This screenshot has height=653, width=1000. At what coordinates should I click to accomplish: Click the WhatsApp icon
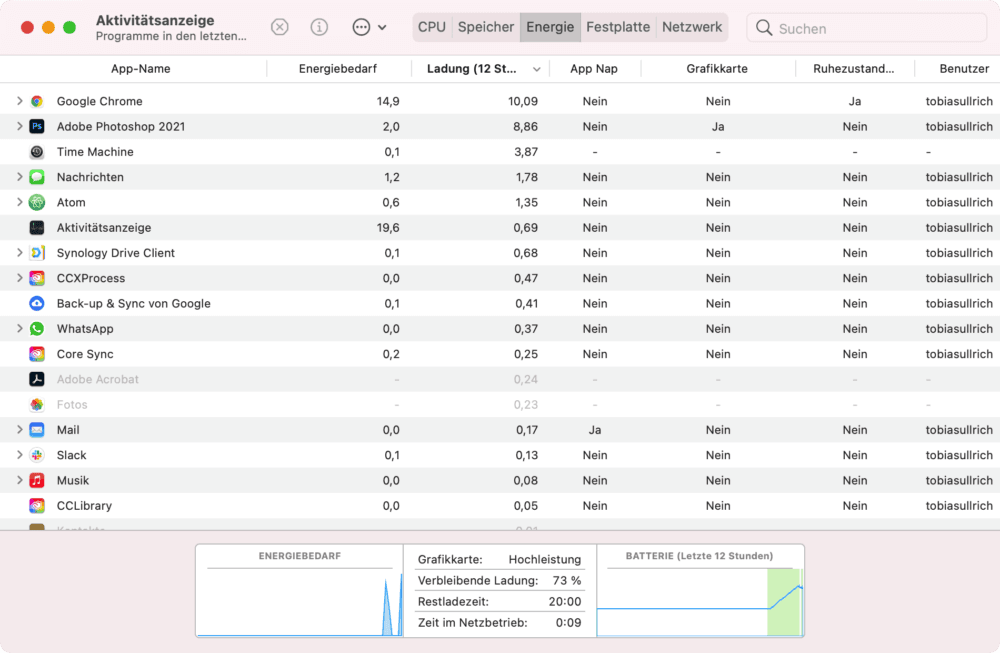point(37,328)
